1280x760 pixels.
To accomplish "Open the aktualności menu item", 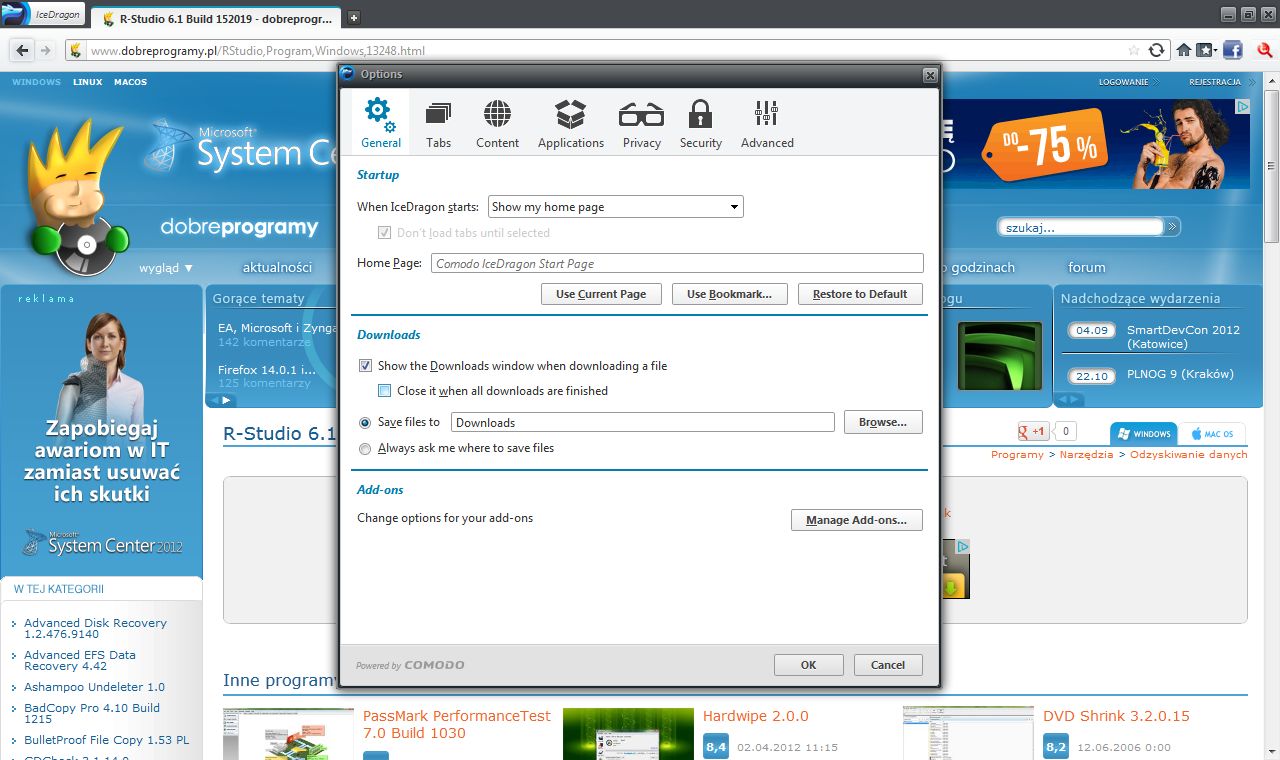I will [x=277, y=267].
